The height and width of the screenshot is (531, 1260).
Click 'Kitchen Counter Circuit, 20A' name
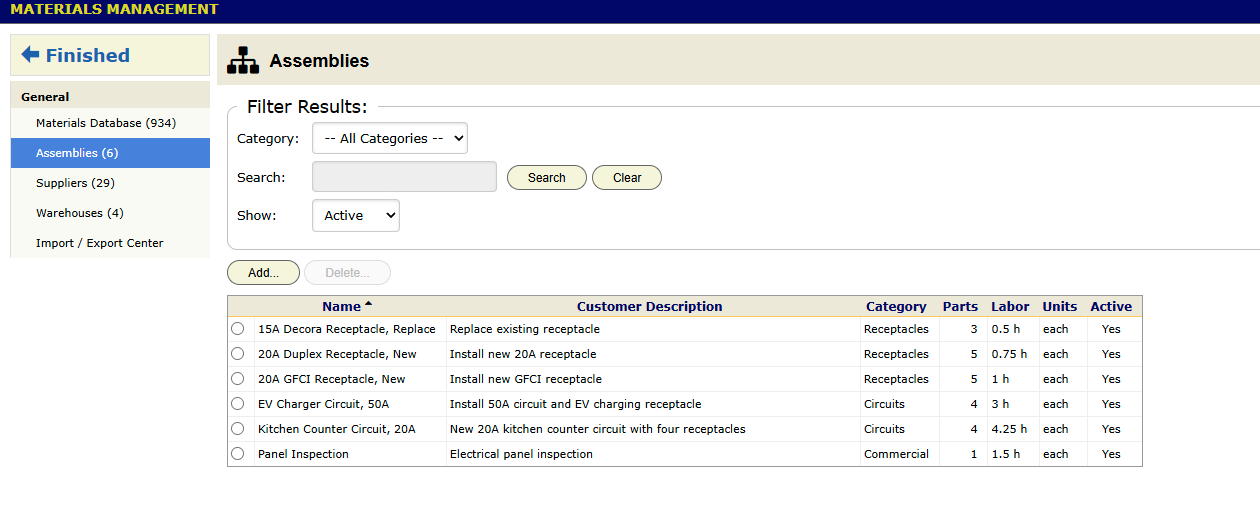337,429
